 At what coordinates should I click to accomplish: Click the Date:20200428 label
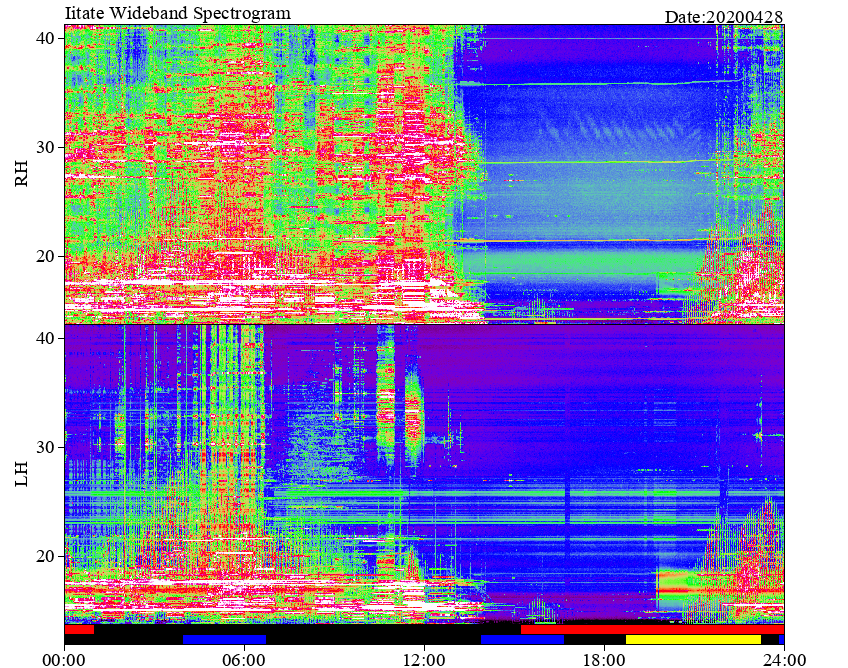724,17
